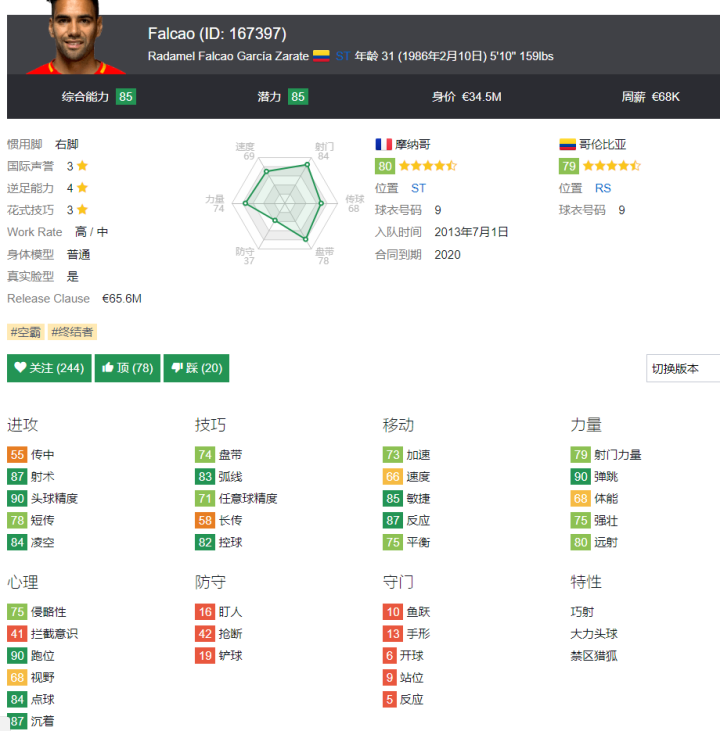
Task: Click the 综合能力 85 rating badge
Action: click(x=126, y=97)
